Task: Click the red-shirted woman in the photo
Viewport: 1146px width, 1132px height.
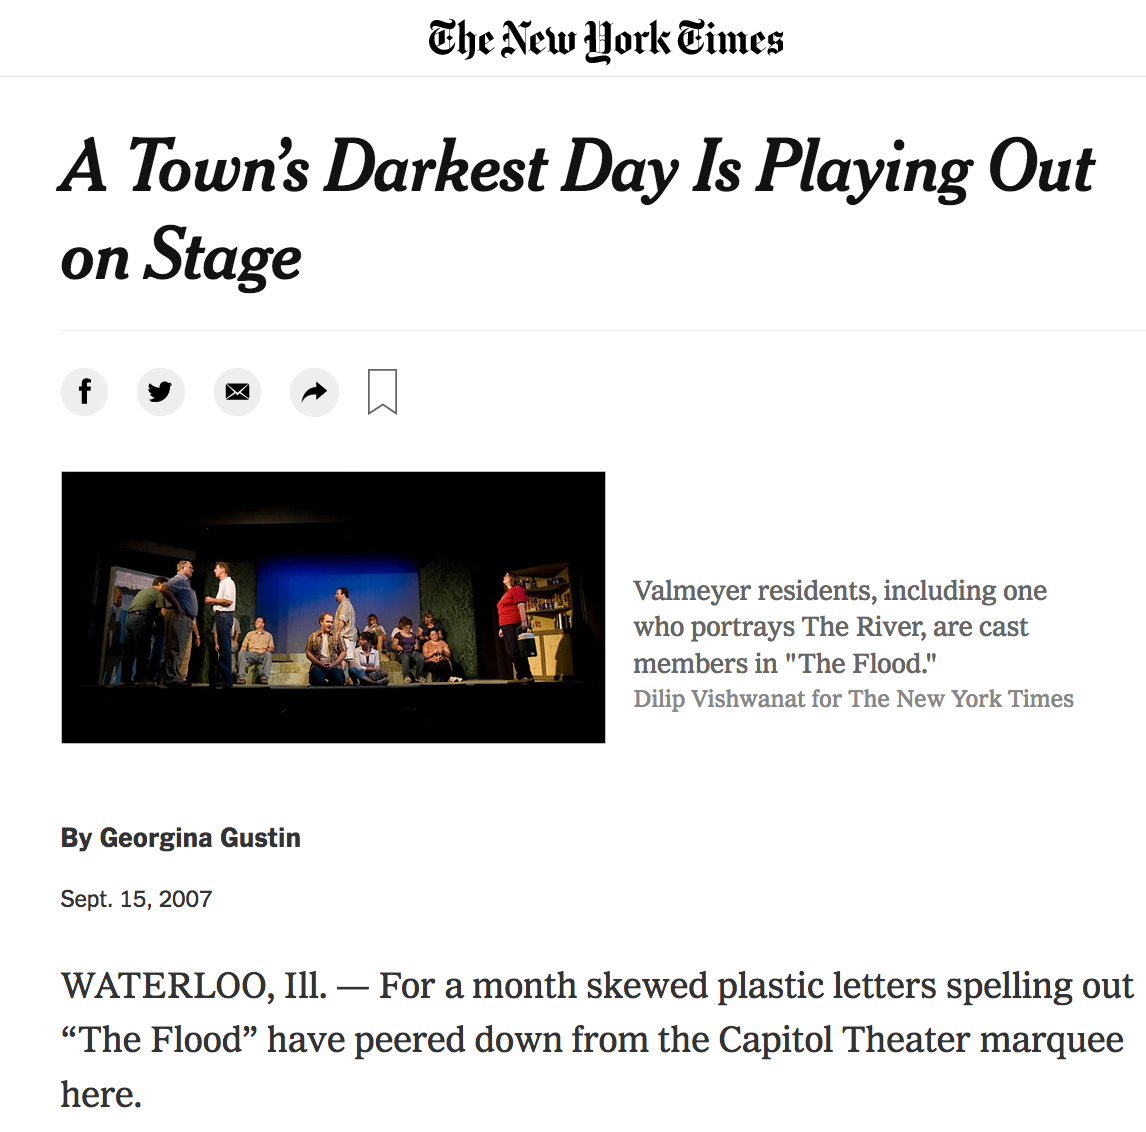Action: [x=514, y=627]
